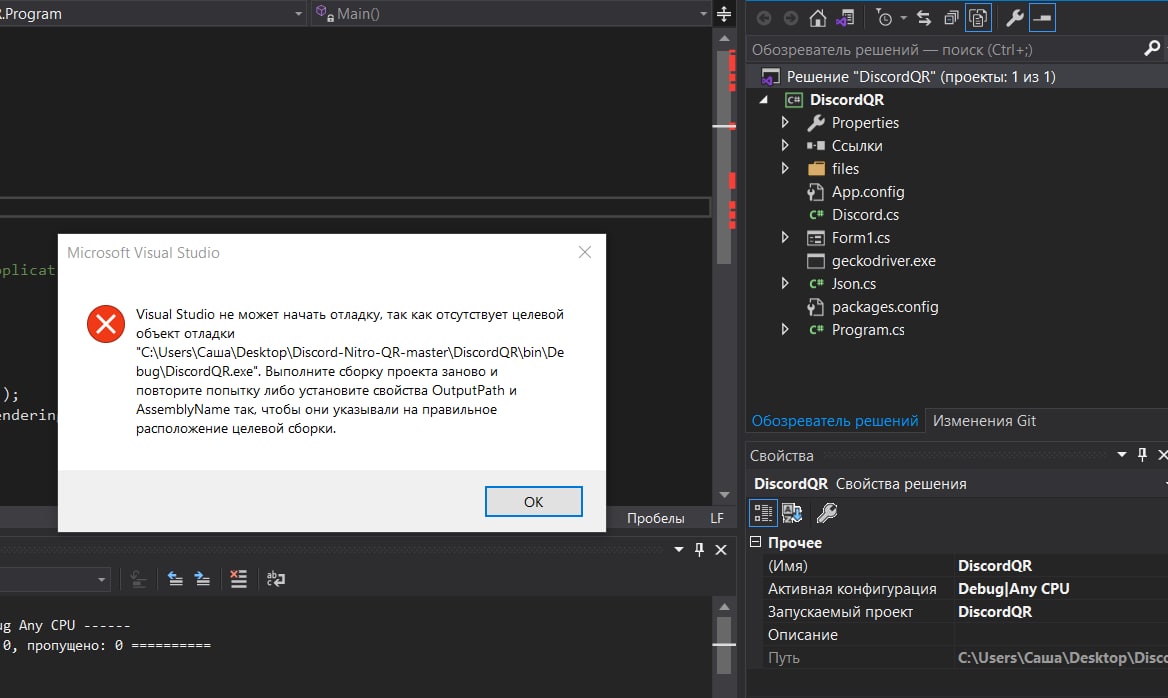Toggle Show All Files in Solution Explorer
This screenshot has height=698, width=1168.
pos(978,18)
